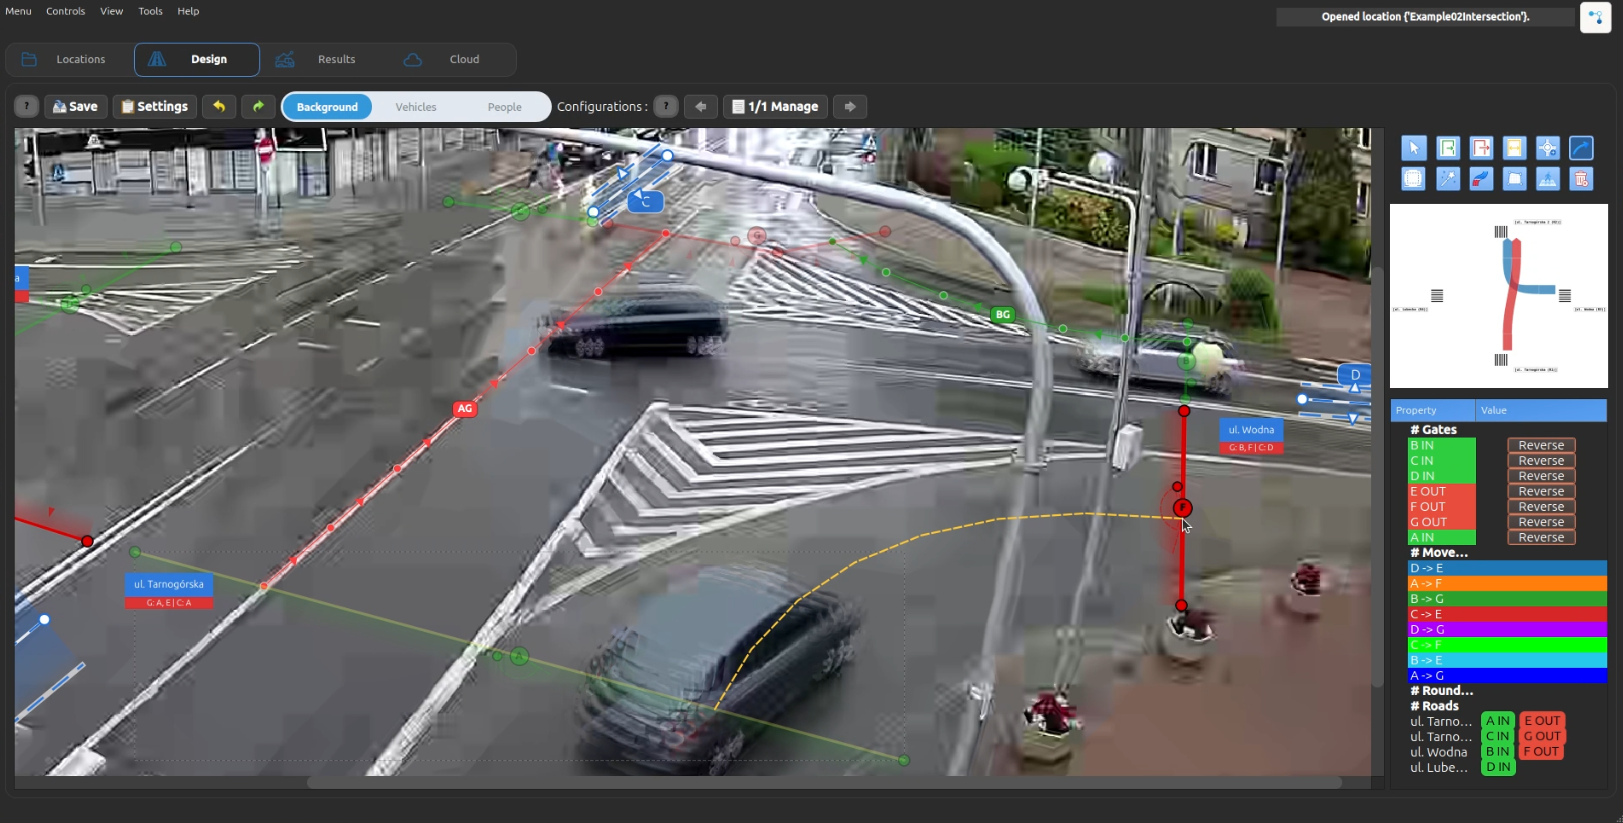Select the green entry gate tool

click(x=1448, y=148)
